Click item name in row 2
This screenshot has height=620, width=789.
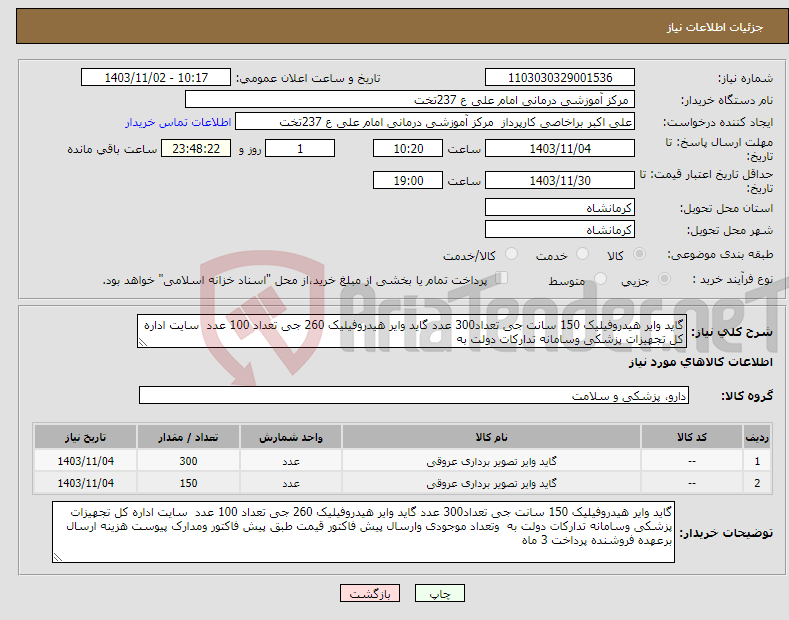pos(491,483)
